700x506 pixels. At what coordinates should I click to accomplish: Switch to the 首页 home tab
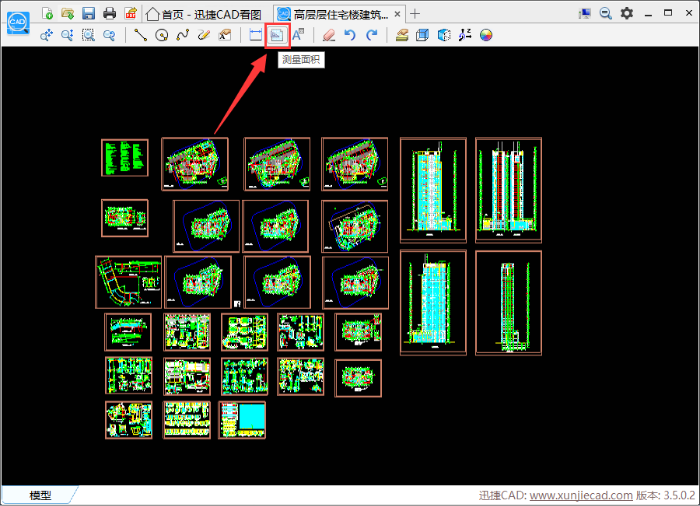point(206,14)
